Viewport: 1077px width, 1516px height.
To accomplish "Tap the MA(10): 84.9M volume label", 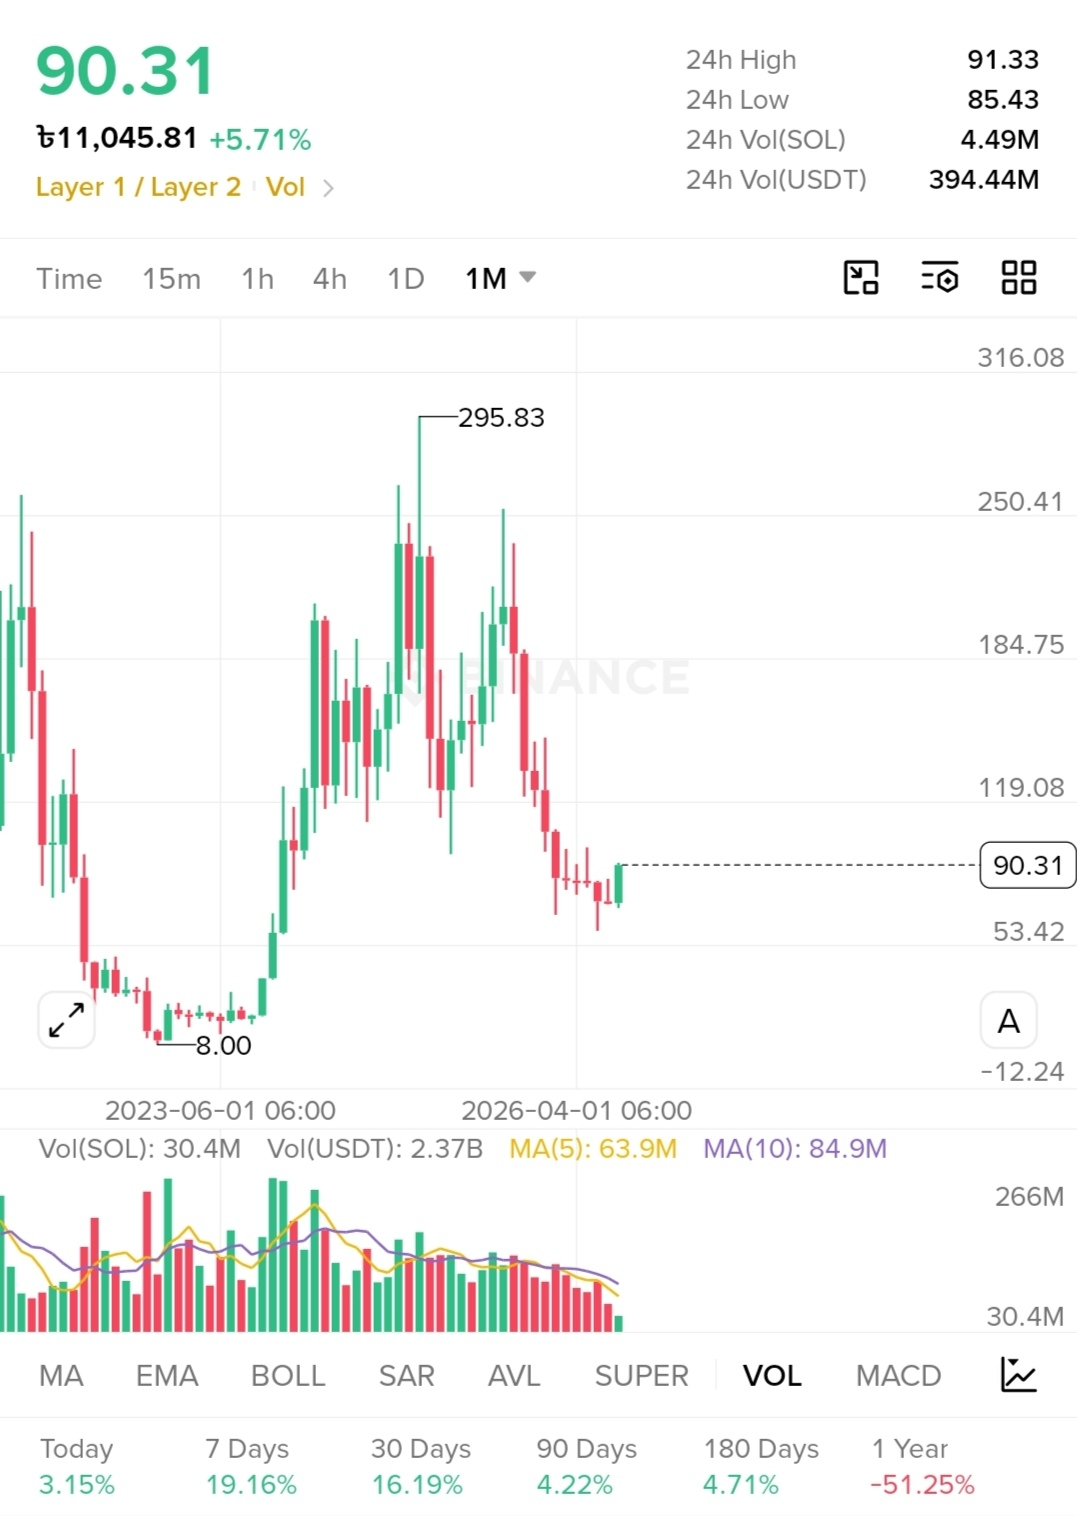I will tap(795, 1148).
